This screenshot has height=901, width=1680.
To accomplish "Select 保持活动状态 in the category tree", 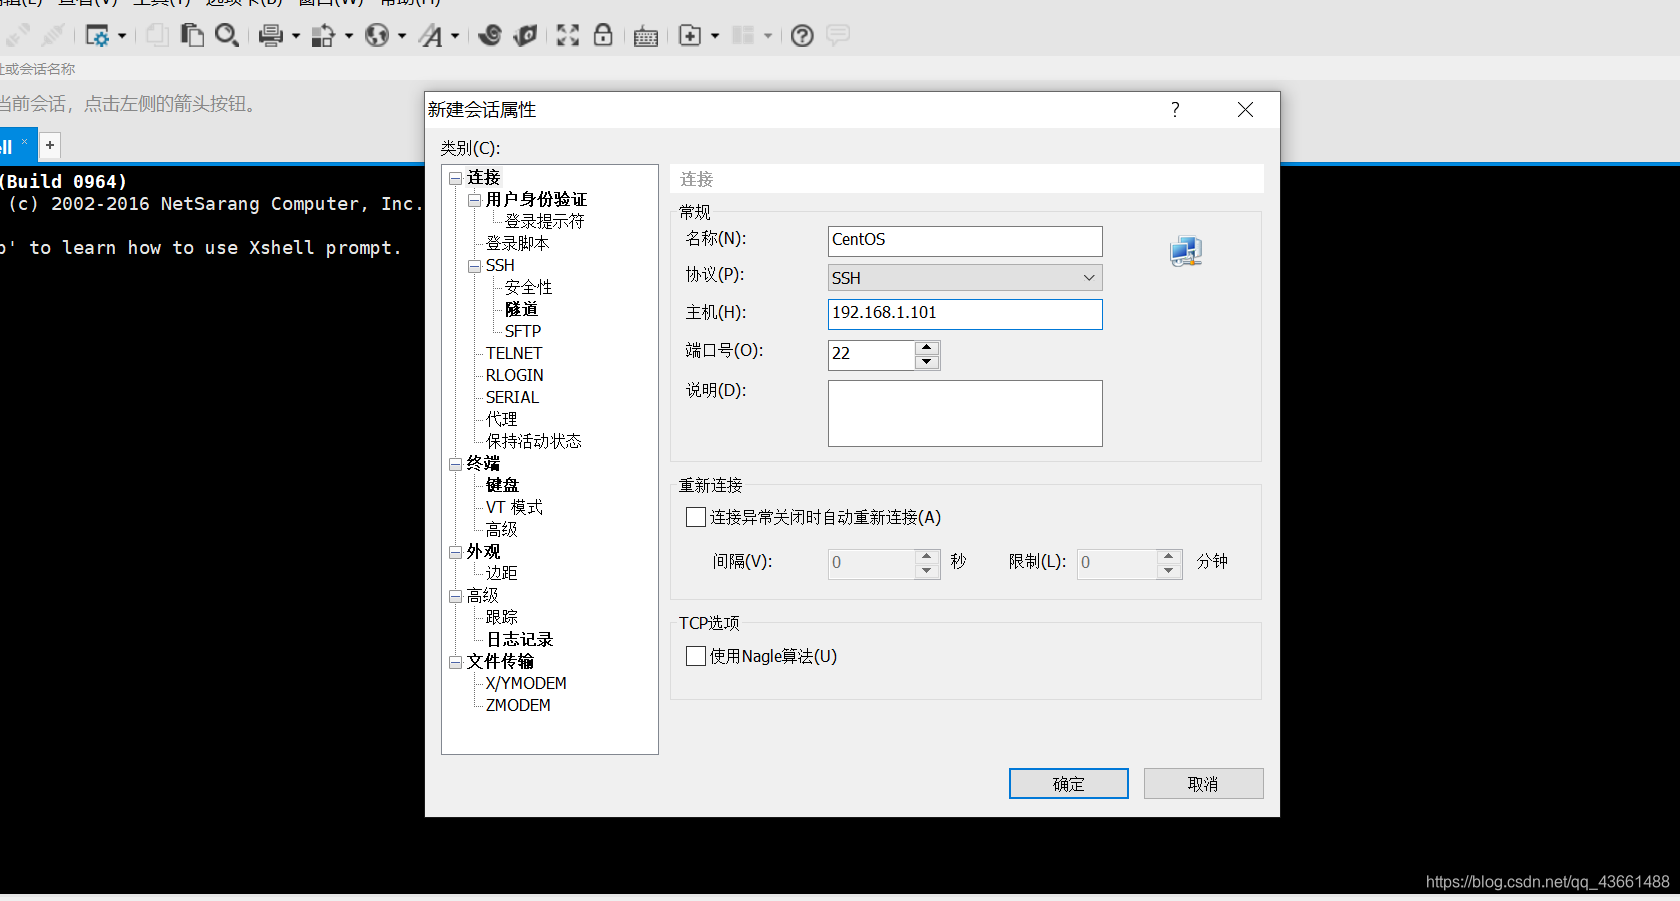I will (533, 442).
